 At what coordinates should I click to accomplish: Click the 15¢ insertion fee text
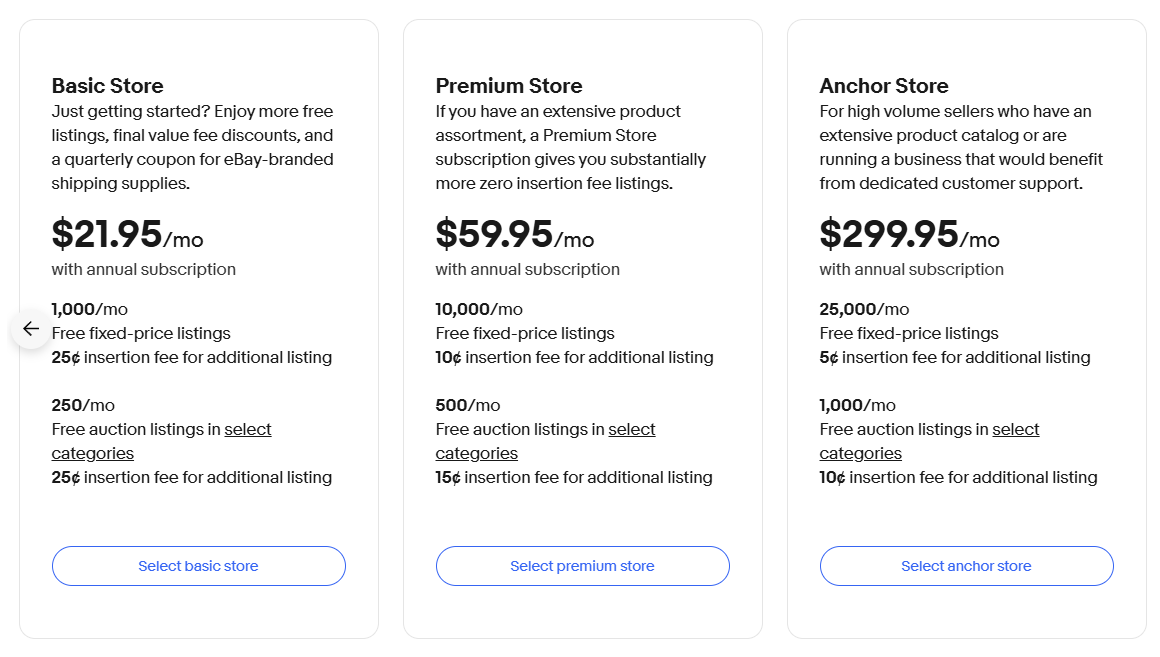pyautogui.click(x=573, y=477)
